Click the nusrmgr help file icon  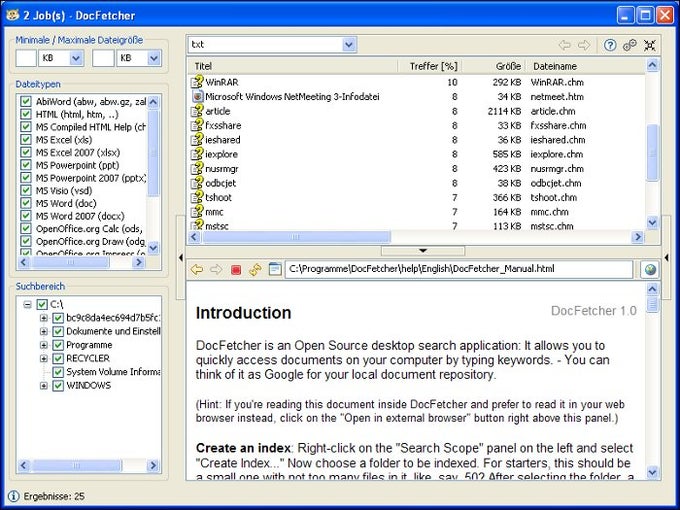(197, 168)
